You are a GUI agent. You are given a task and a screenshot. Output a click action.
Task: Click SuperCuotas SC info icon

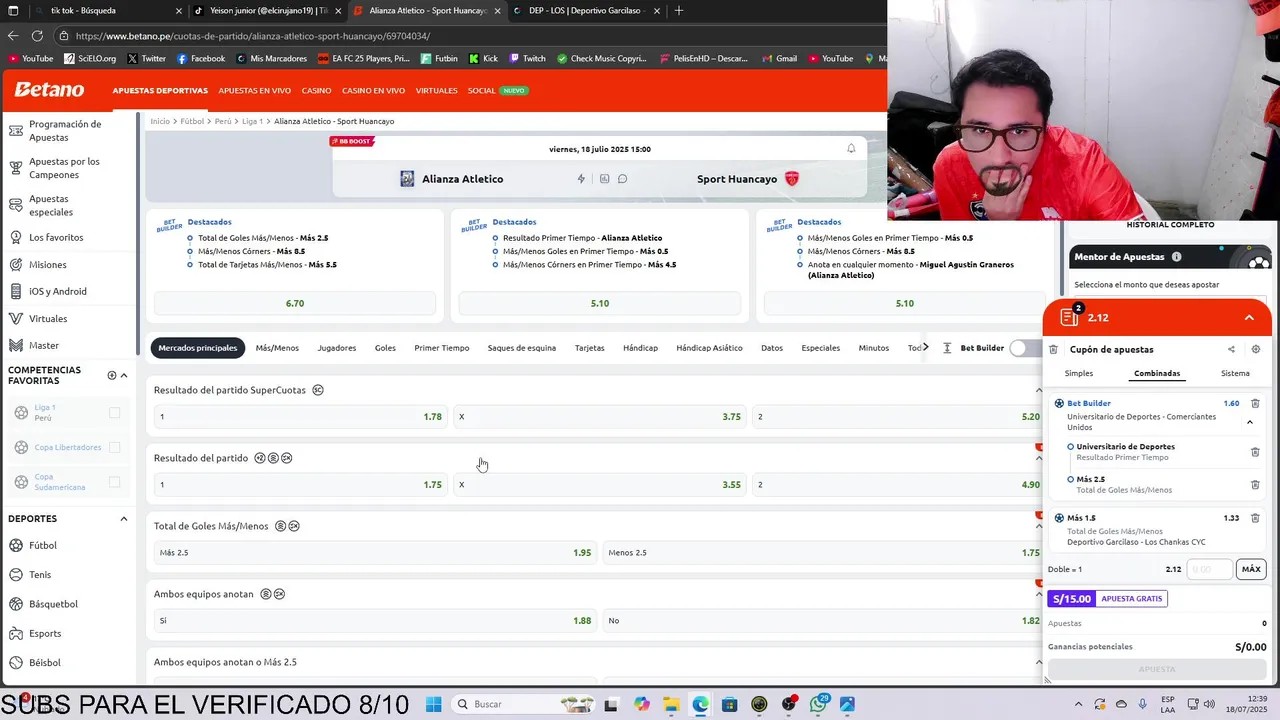[x=318, y=390]
